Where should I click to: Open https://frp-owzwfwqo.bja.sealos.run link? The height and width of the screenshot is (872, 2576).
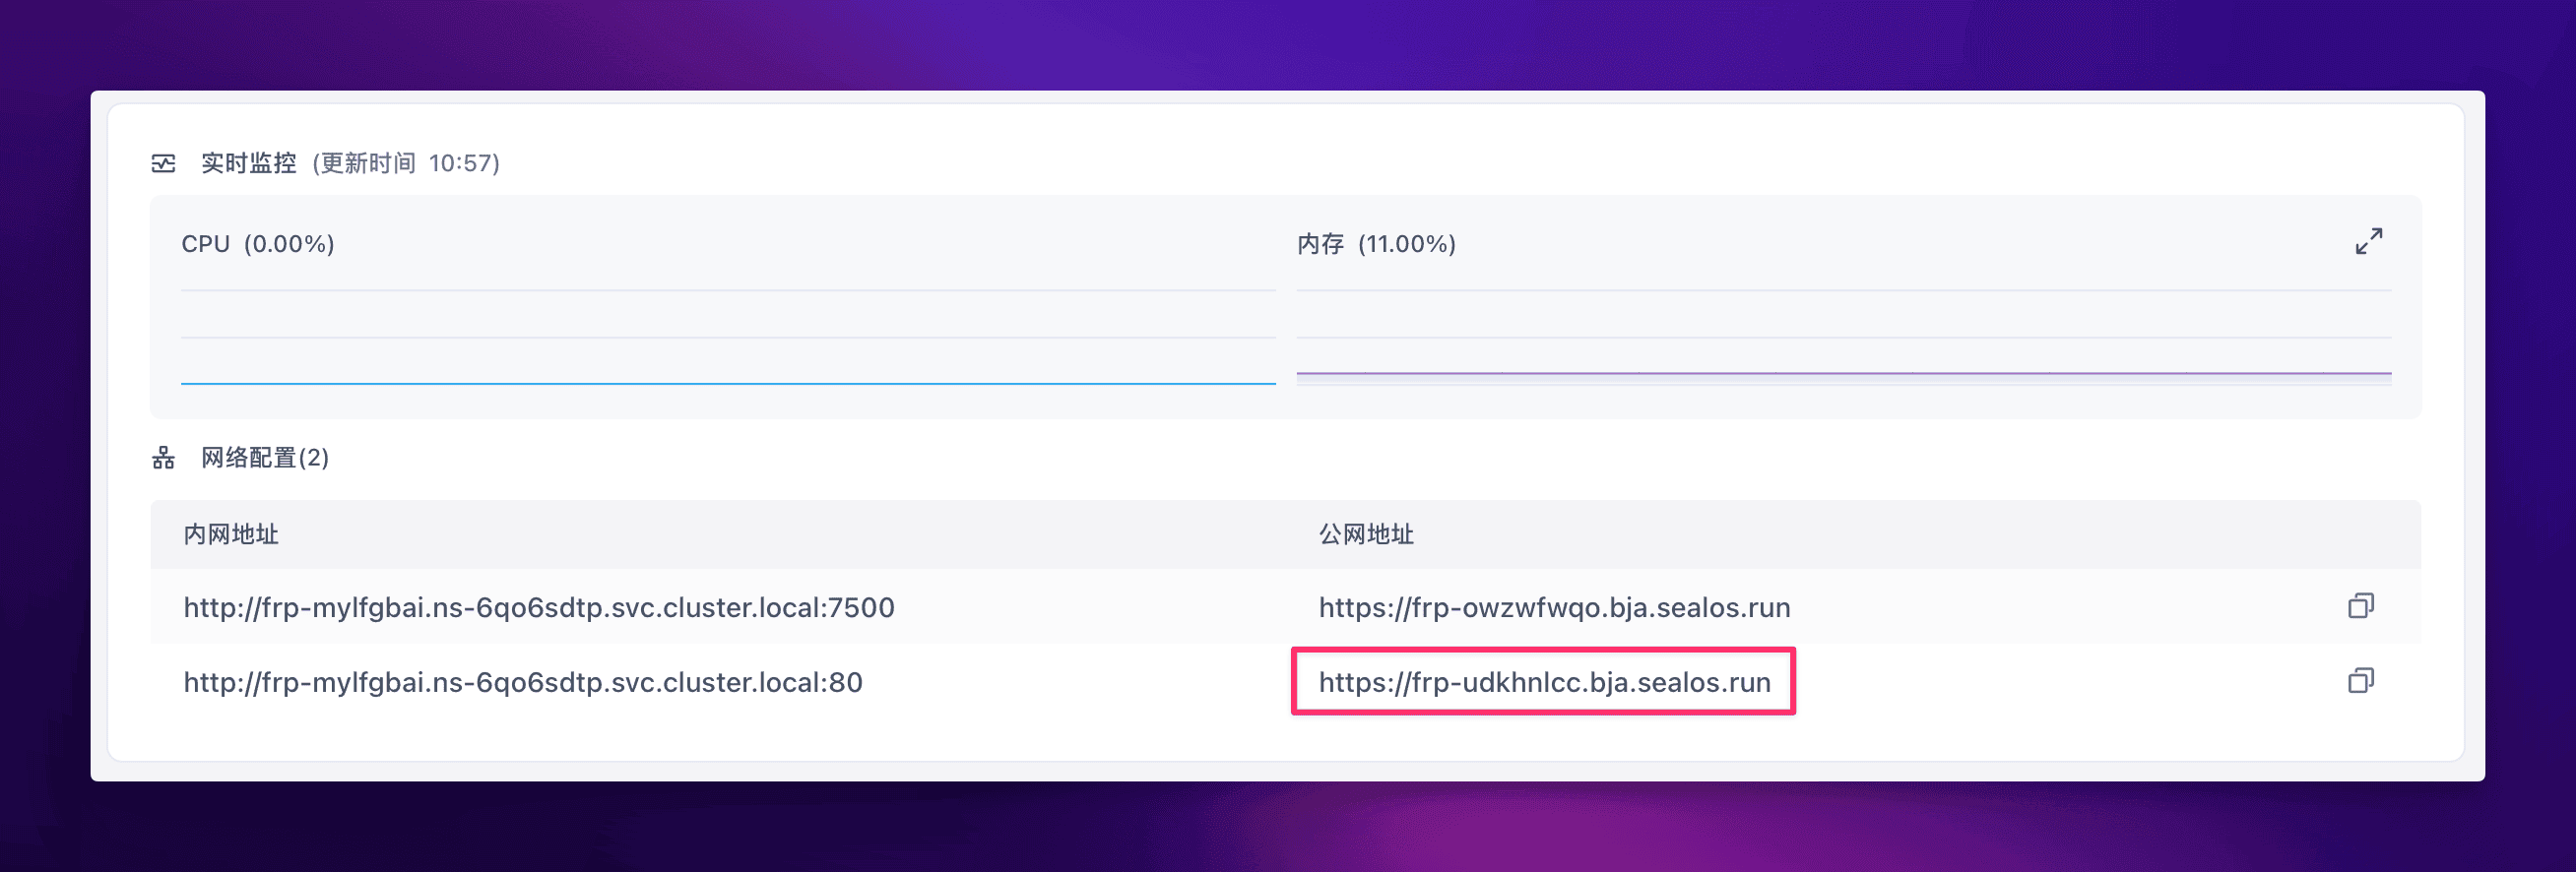click(1553, 607)
